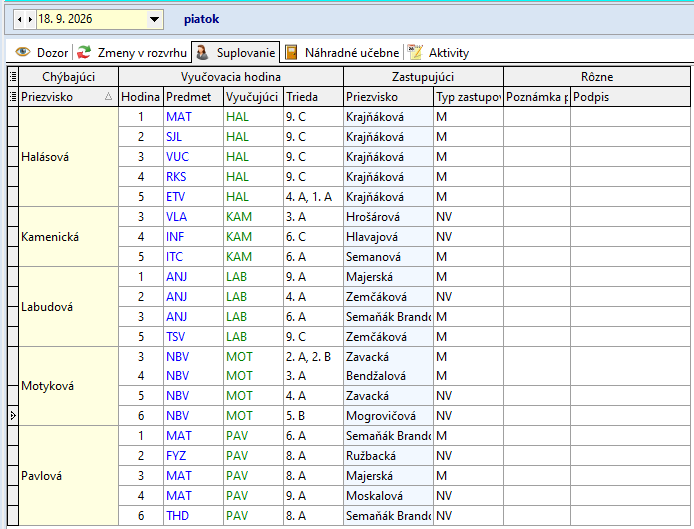Click the Hodina column header
694x529 pixels.
[x=141, y=97]
